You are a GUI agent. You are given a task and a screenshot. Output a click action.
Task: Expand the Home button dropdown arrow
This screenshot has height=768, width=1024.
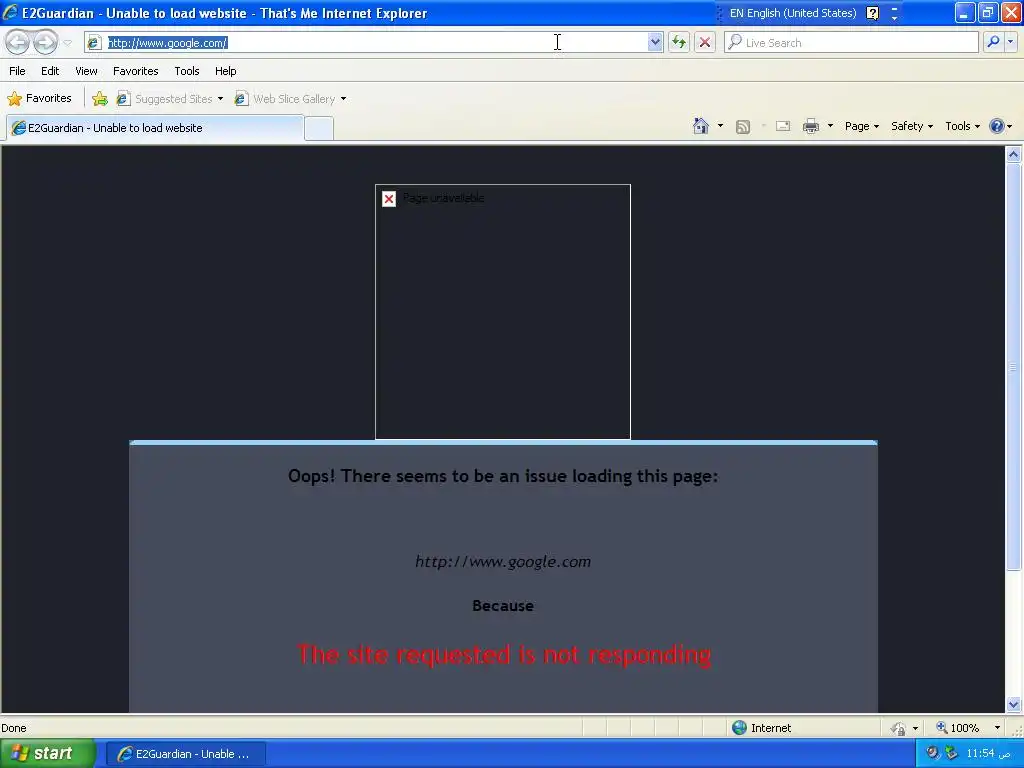[x=720, y=126]
